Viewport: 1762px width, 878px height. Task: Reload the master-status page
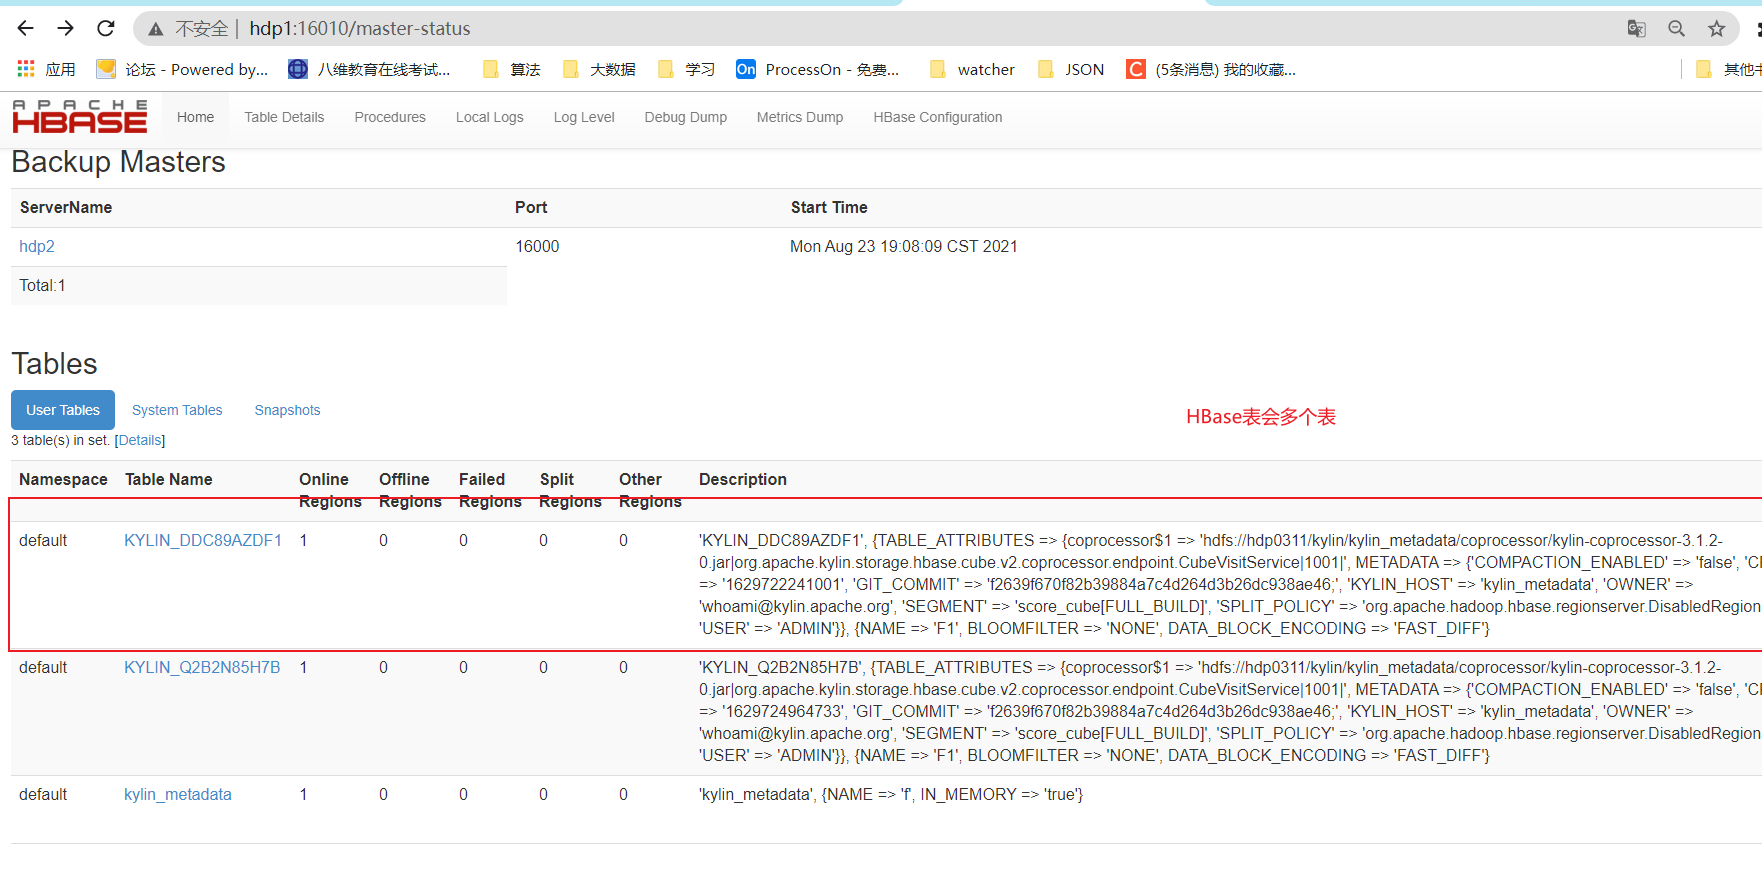tap(106, 28)
